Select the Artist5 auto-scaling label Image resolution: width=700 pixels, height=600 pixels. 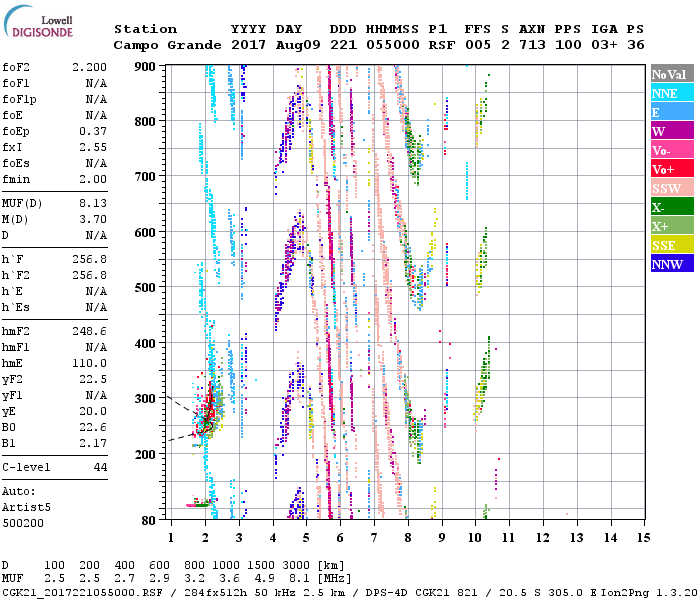(25, 507)
